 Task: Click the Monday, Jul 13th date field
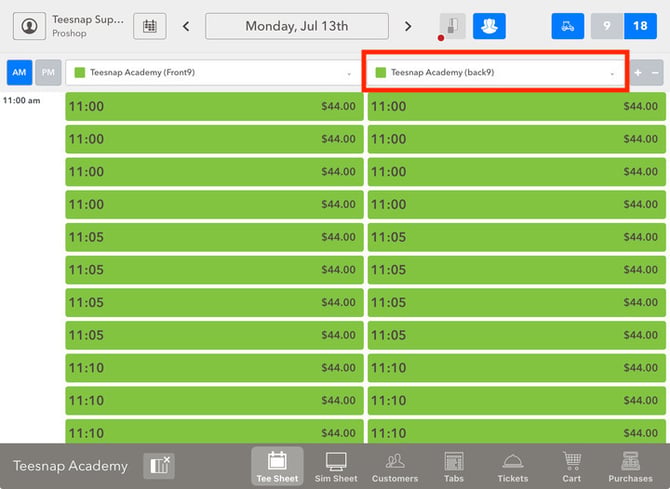(x=297, y=26)
